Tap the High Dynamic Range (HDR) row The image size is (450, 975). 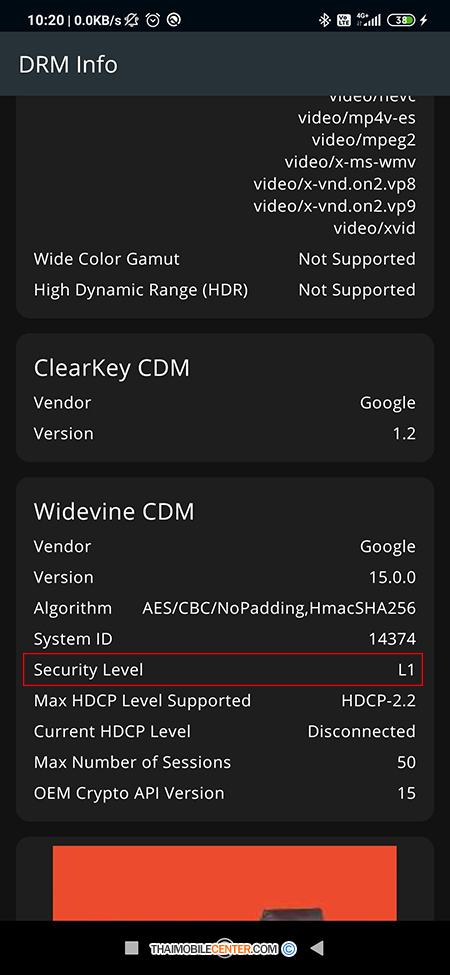[x=224, y=290]
